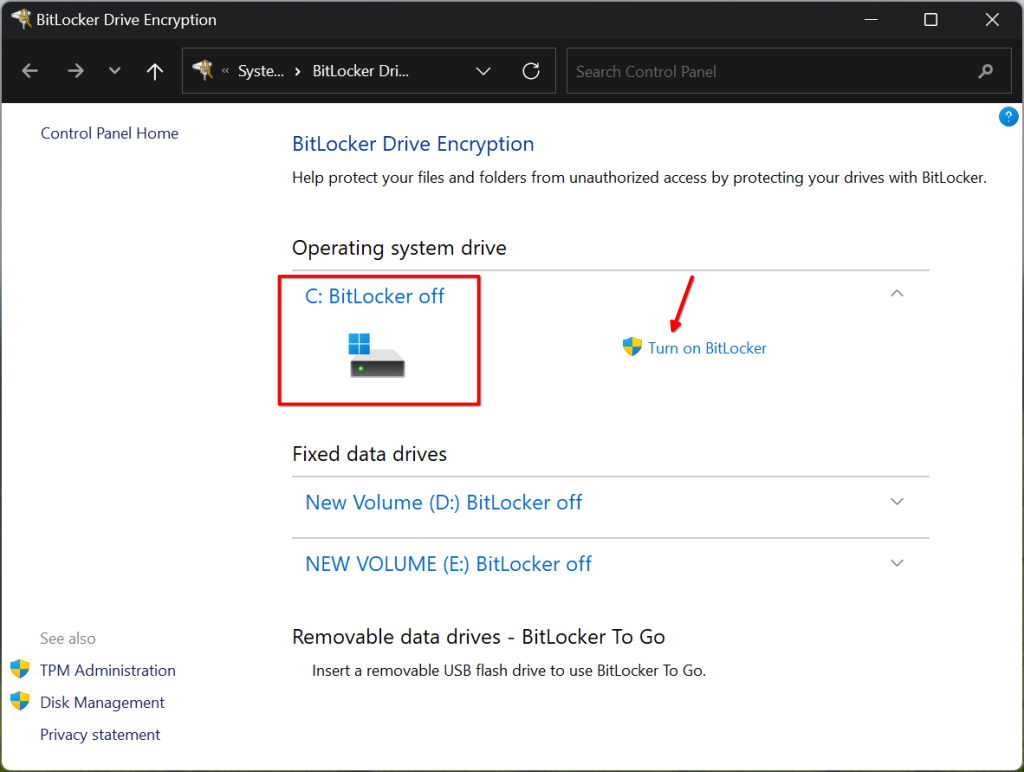This screenshot has height=772, width=1024.
Task: Open the address bar history dropdown
Action: coord(483,71)
